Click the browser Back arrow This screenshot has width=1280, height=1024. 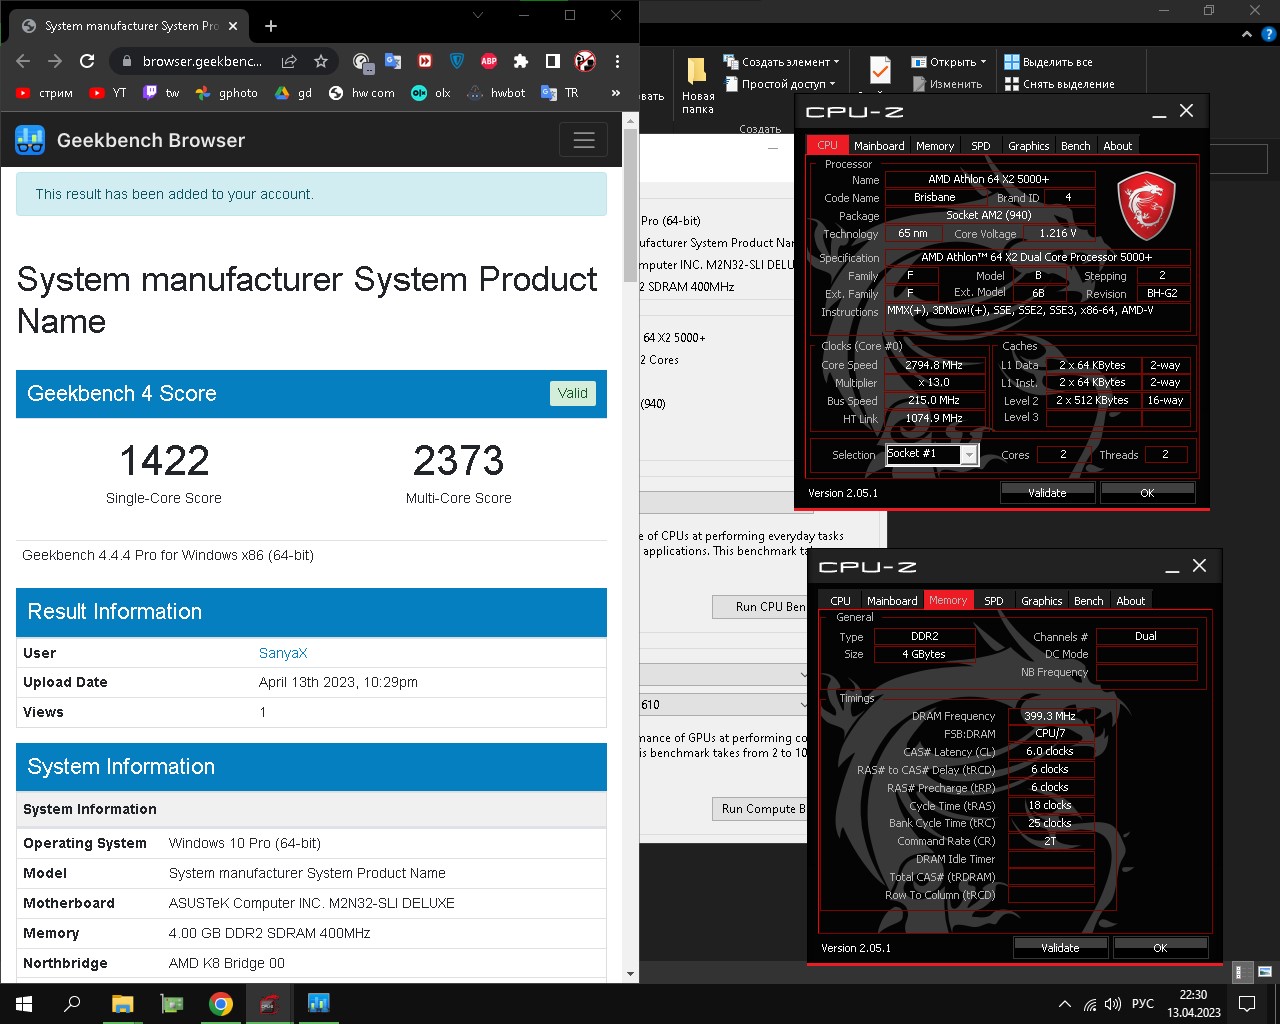[x=23, y=61]
